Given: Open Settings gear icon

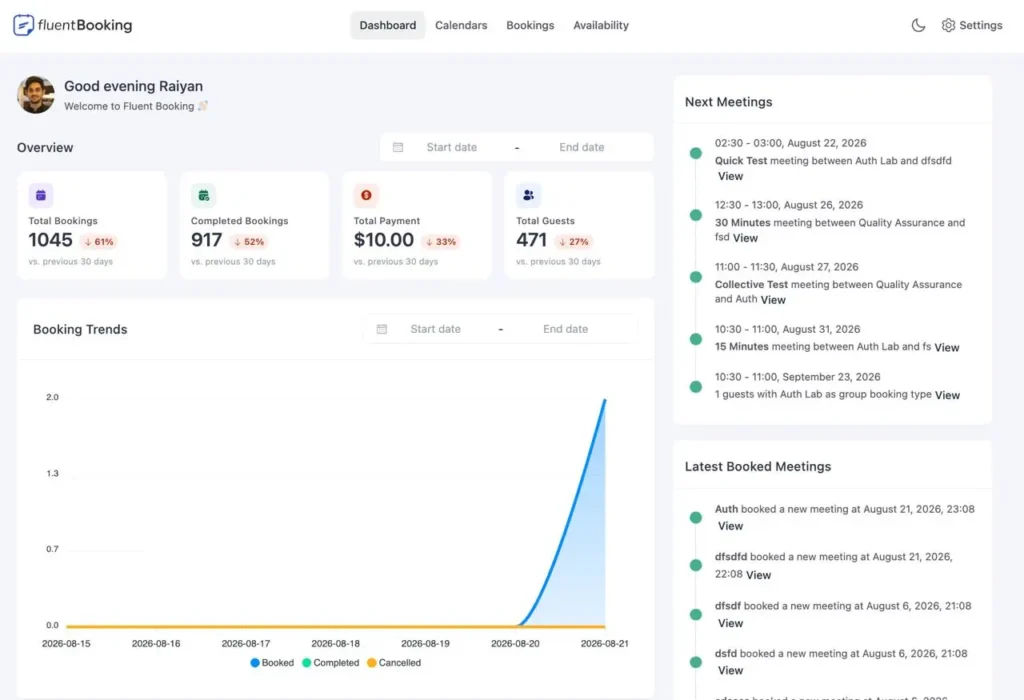Looking at the screenshot, I should click(948, 25).
